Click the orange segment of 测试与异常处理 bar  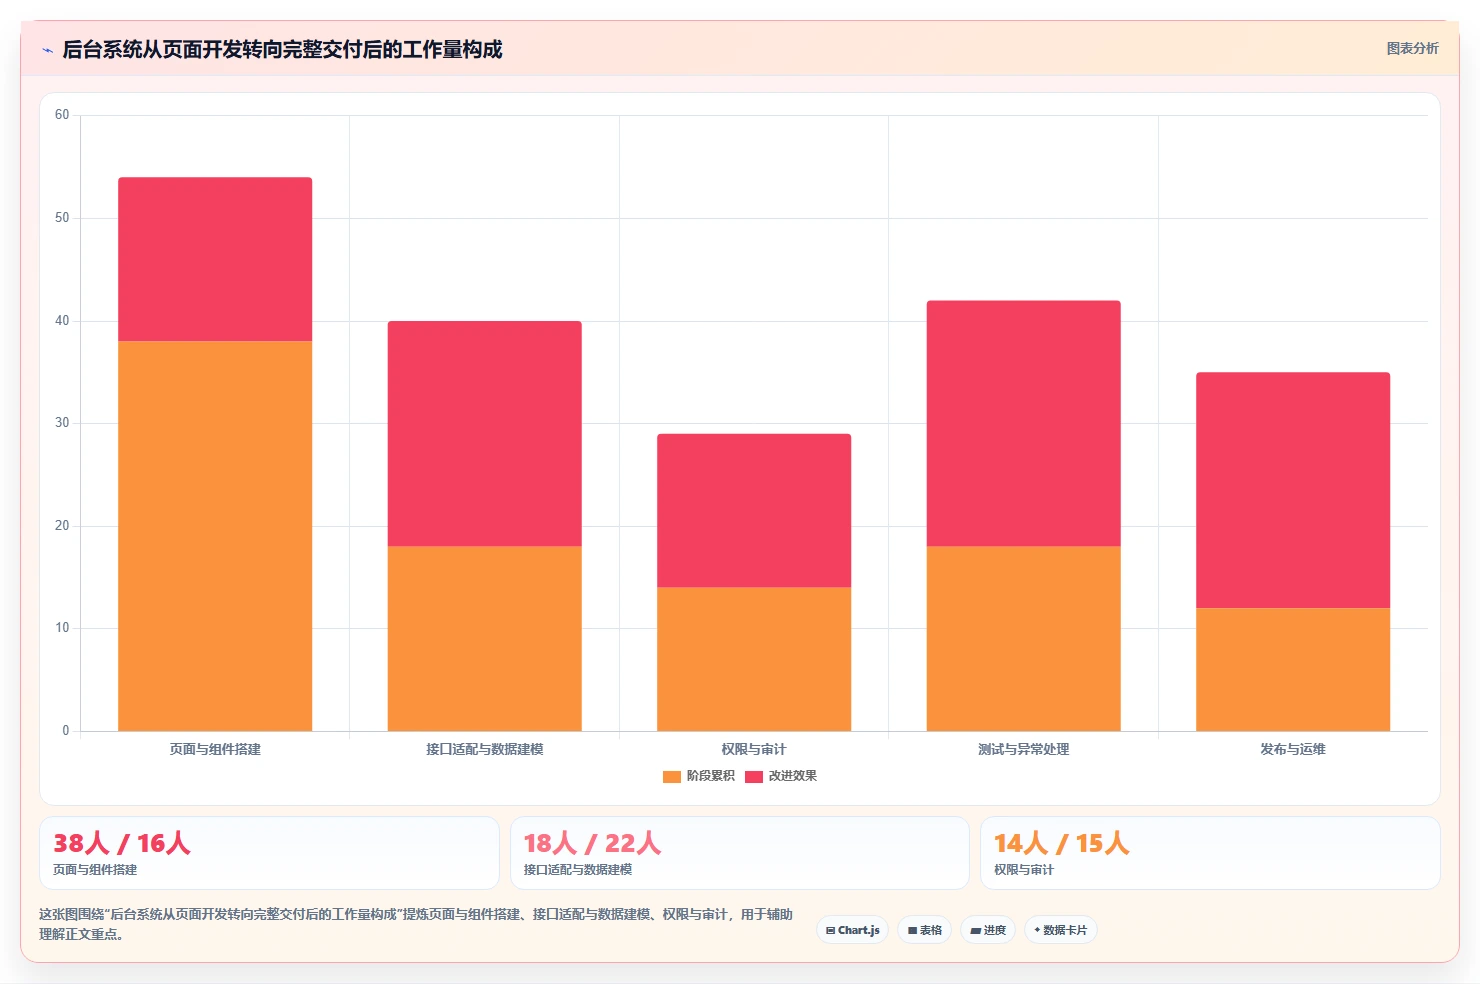click(1024, 638)
